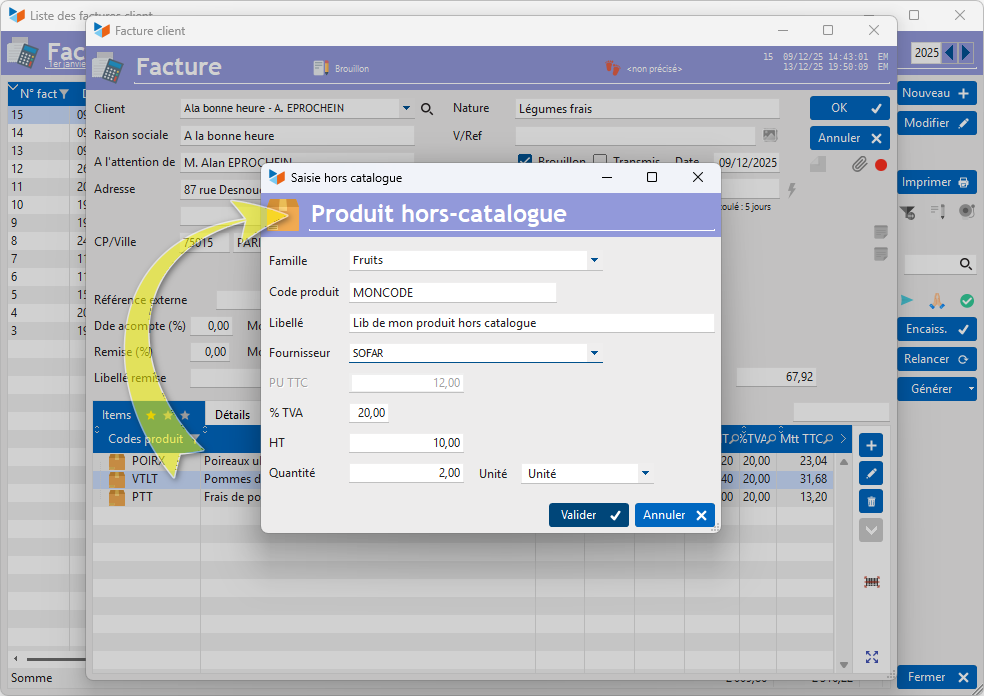Click the Quantité input field
This screenshot has height=696, width=984.
click(406, 473)
